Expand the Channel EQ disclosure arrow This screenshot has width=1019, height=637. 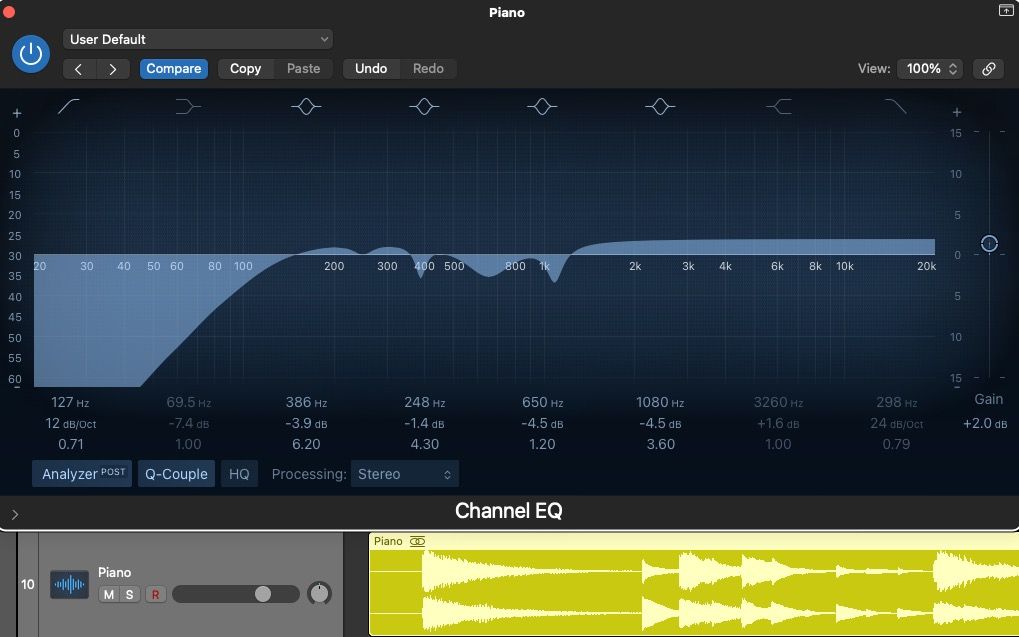pyautogui.click(x=15, y=514)
